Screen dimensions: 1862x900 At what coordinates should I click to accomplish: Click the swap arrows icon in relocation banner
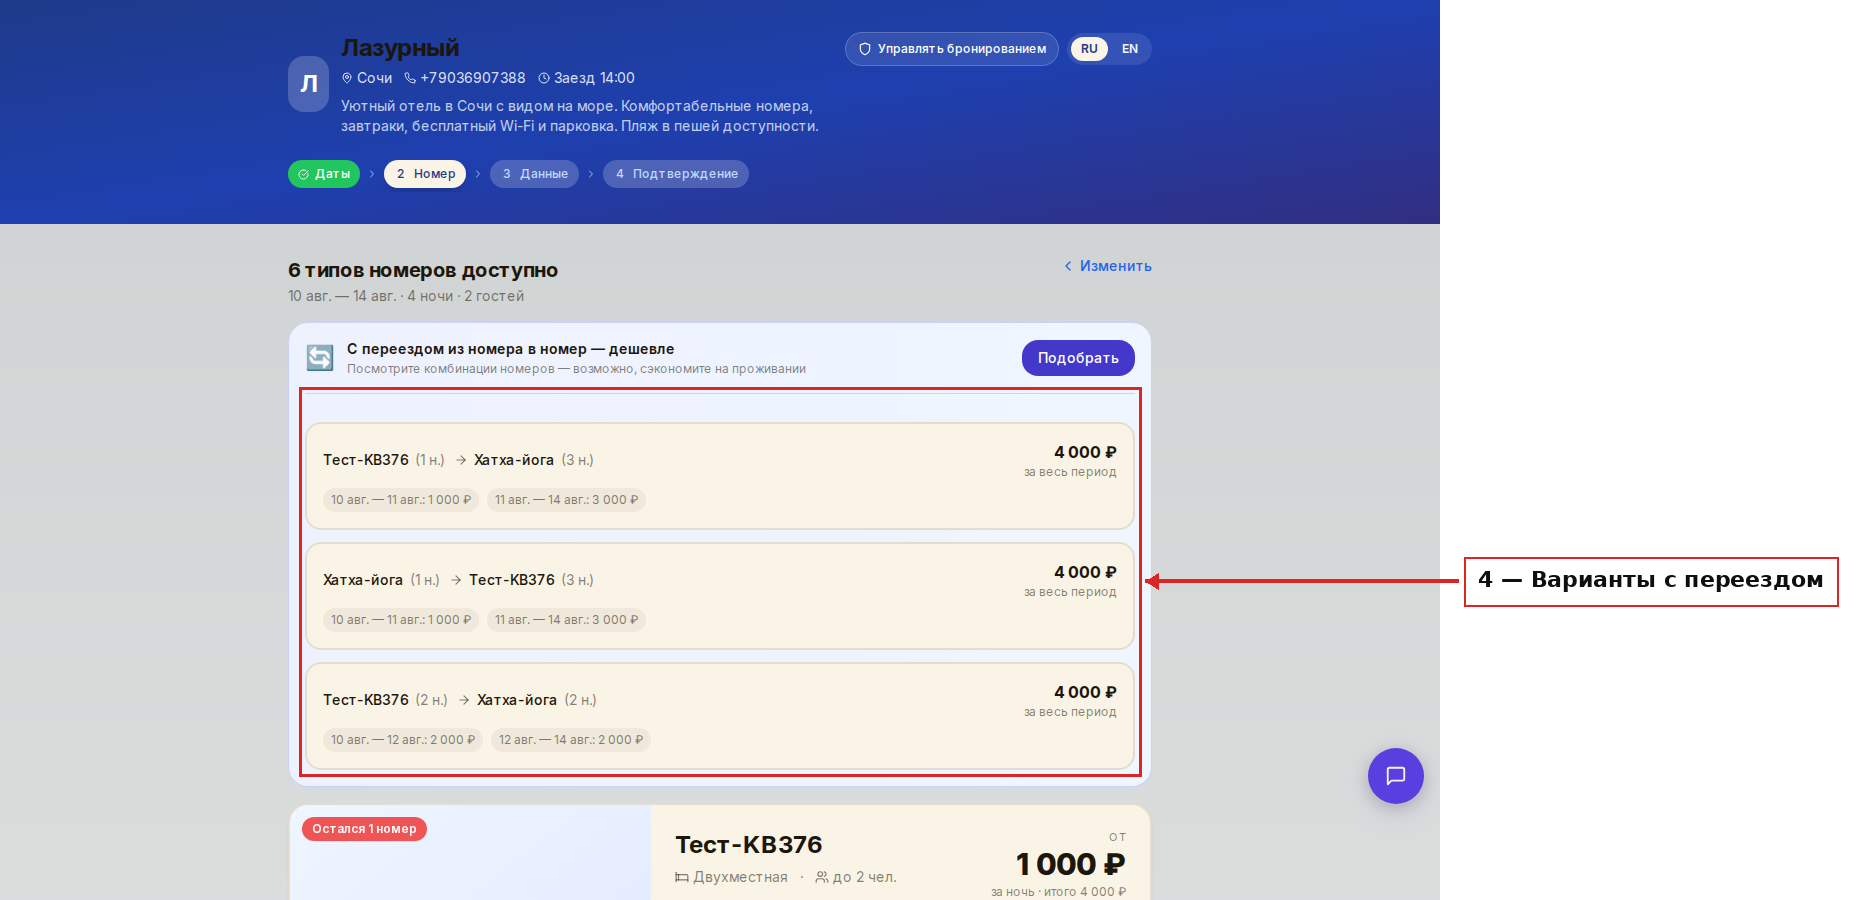(x=320, y=358)
